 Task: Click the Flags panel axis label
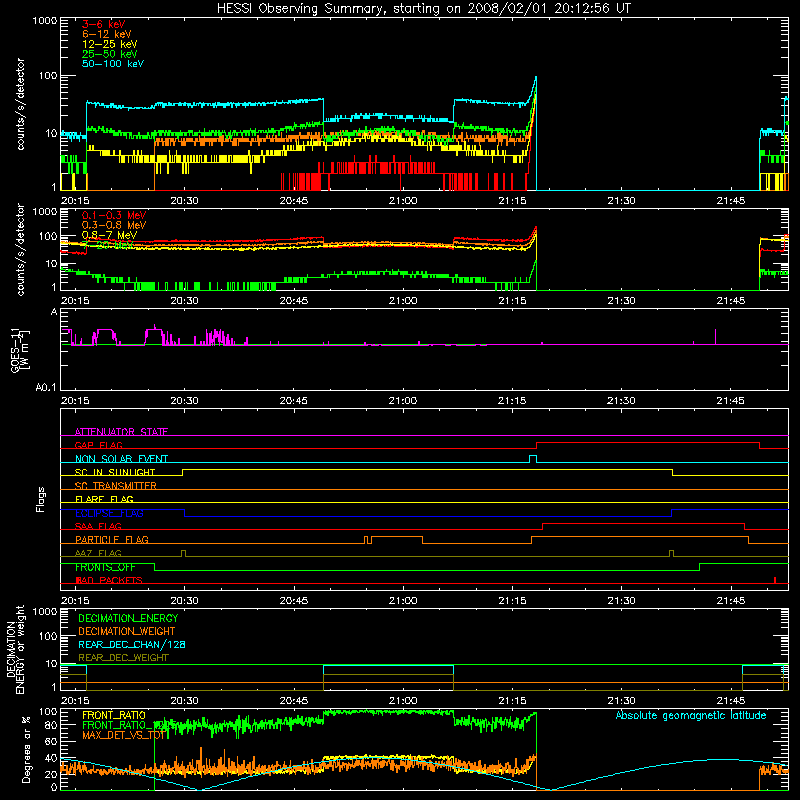pyautogui.click(x=41, y=499)
